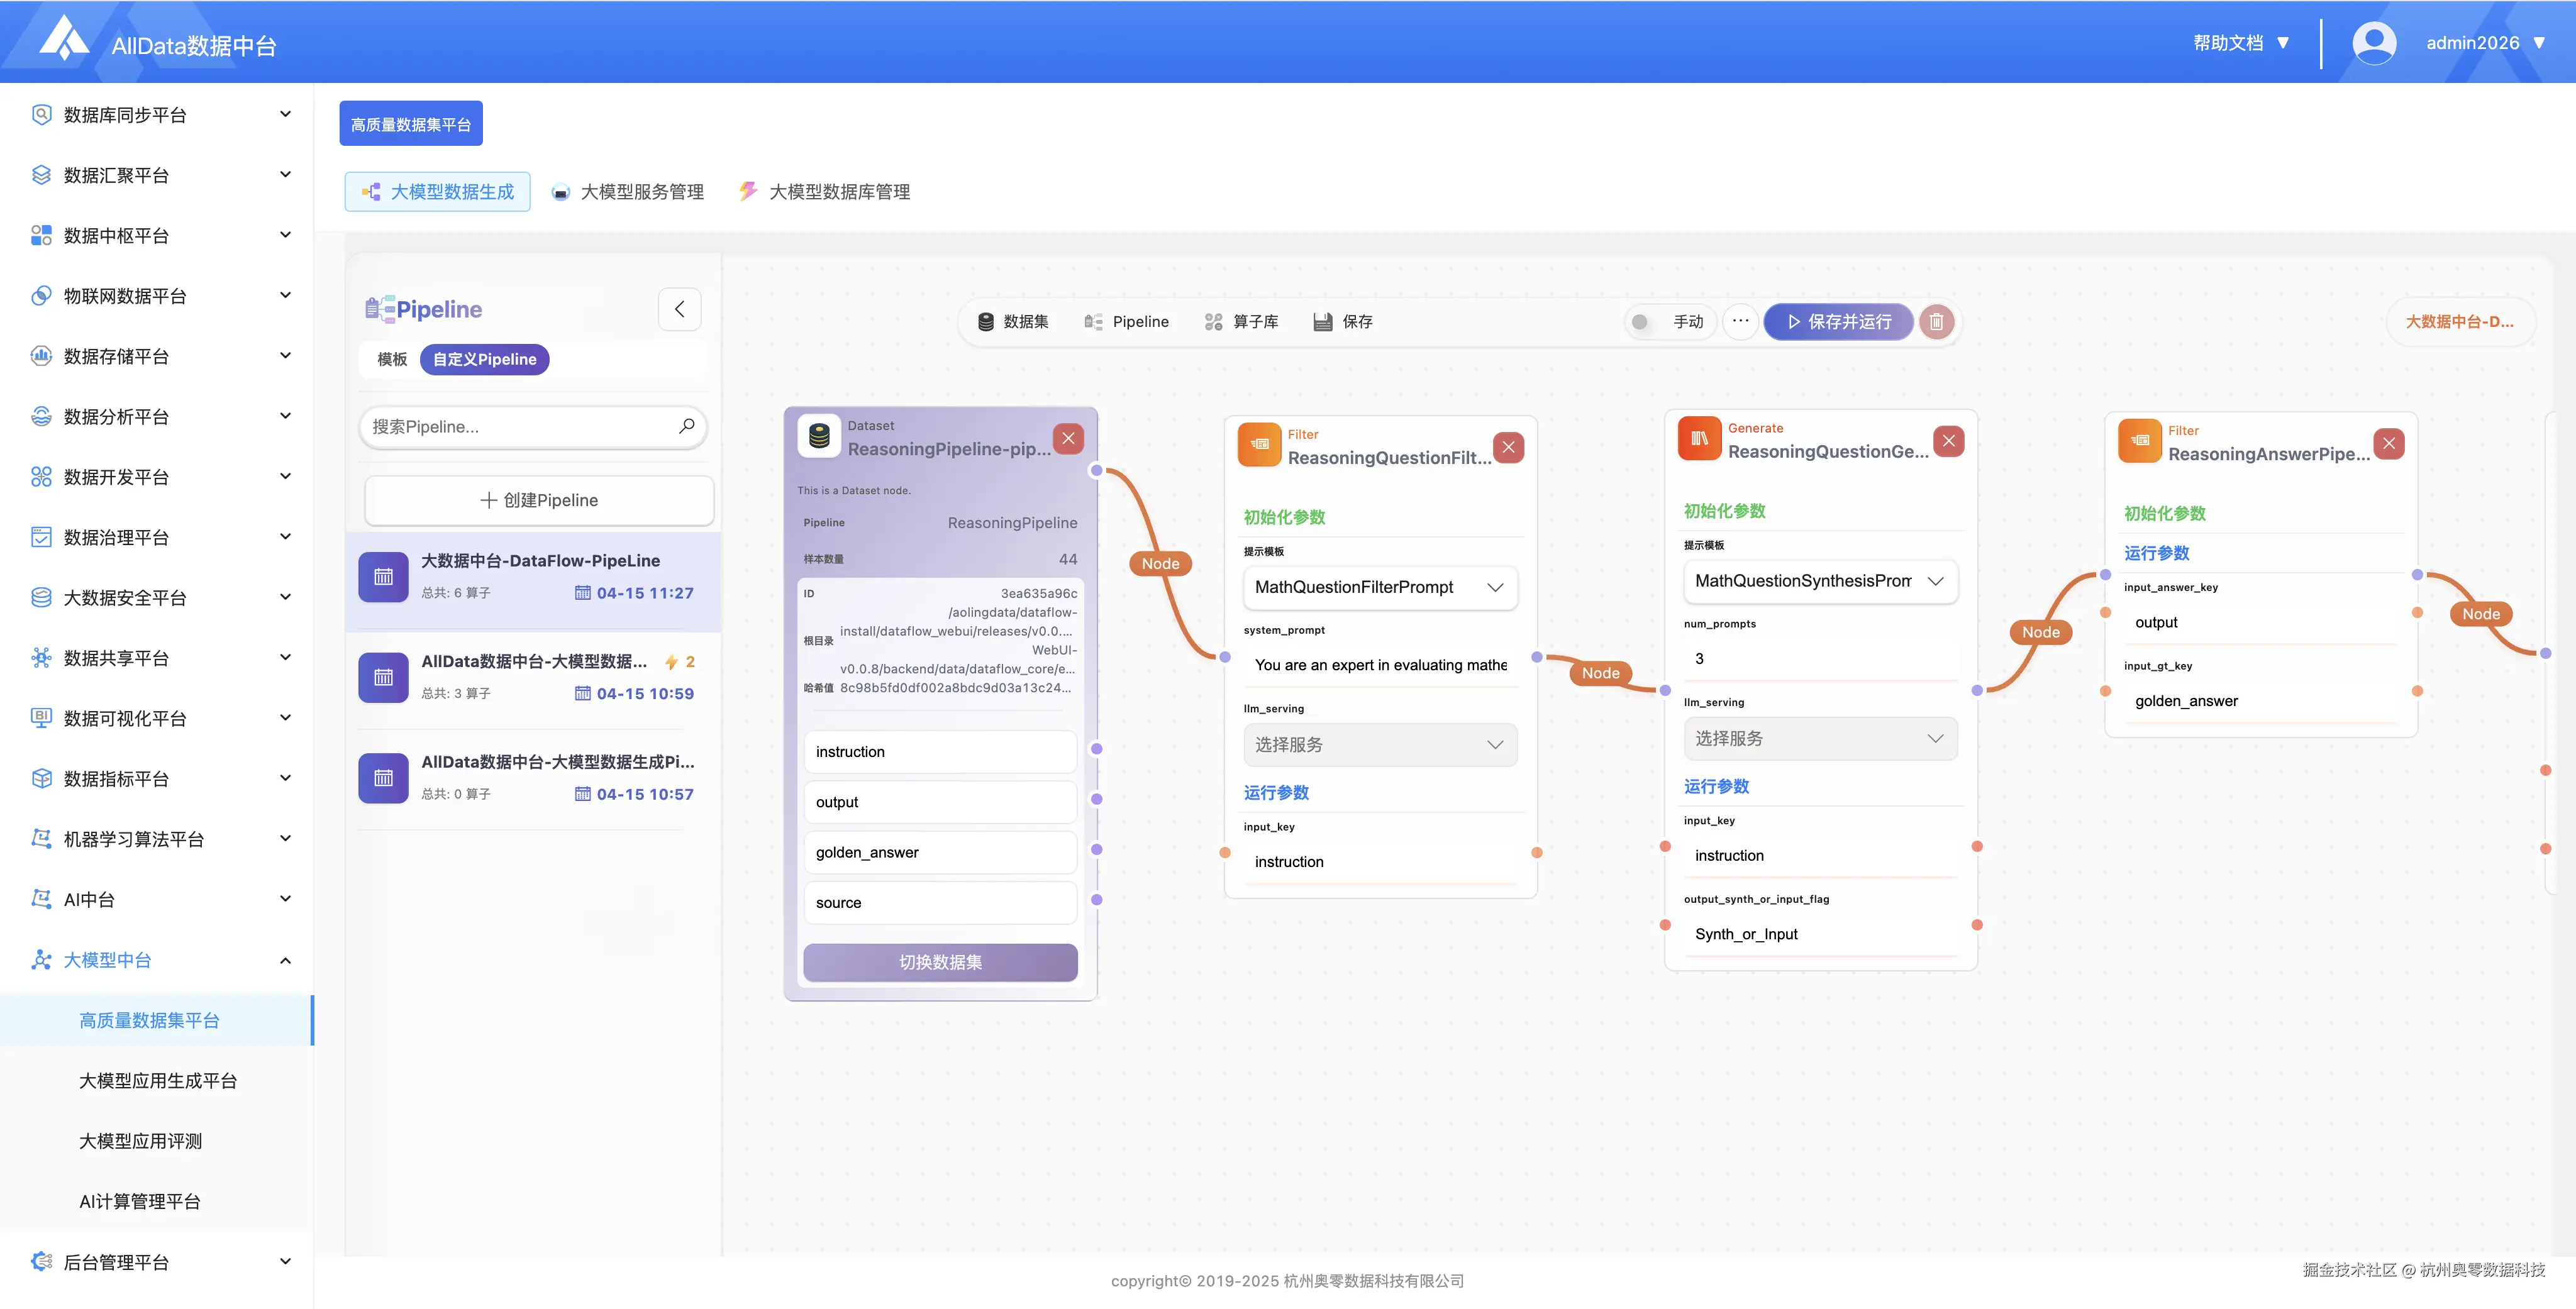Click the num_prompts input field showing 3
This screenshot has height=1309, width=2576.
point(1820,659)
